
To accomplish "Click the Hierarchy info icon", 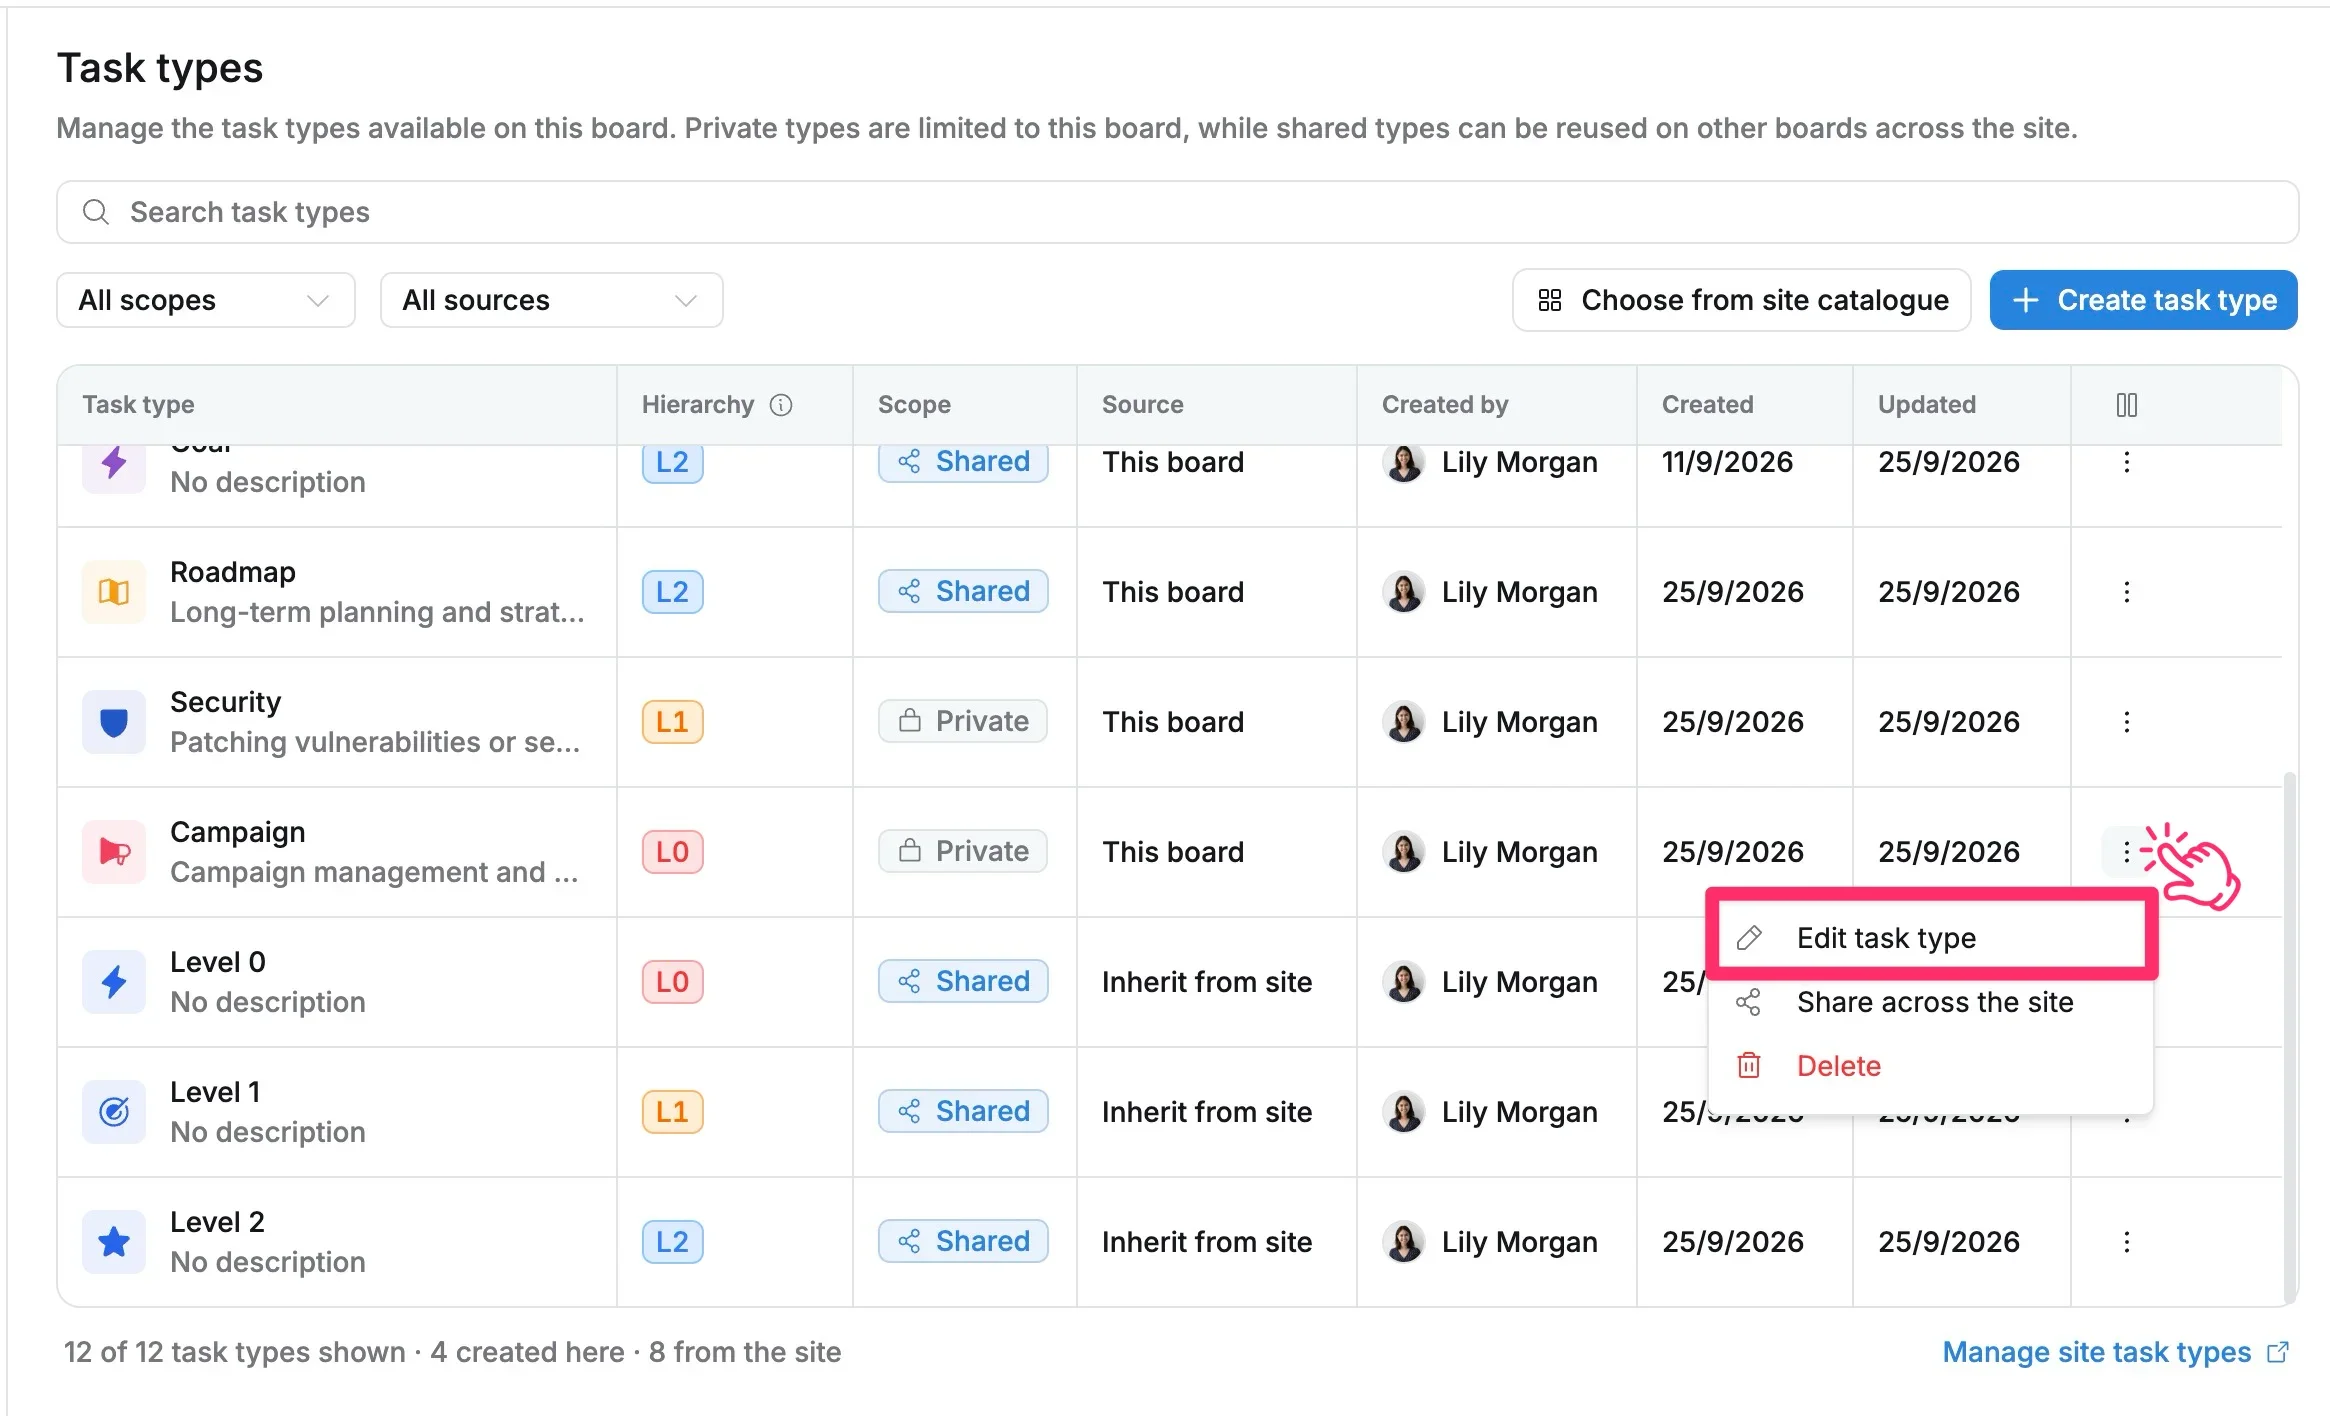I will point(781,404).
